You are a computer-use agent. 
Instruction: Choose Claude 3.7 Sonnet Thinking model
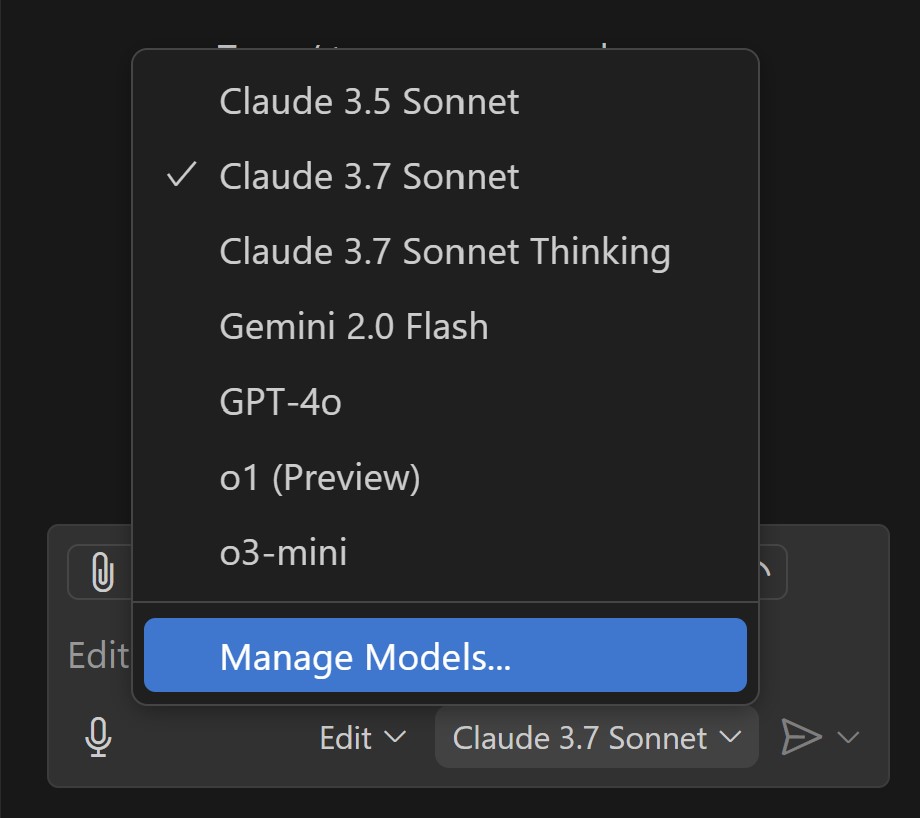(x=444, y=251)
